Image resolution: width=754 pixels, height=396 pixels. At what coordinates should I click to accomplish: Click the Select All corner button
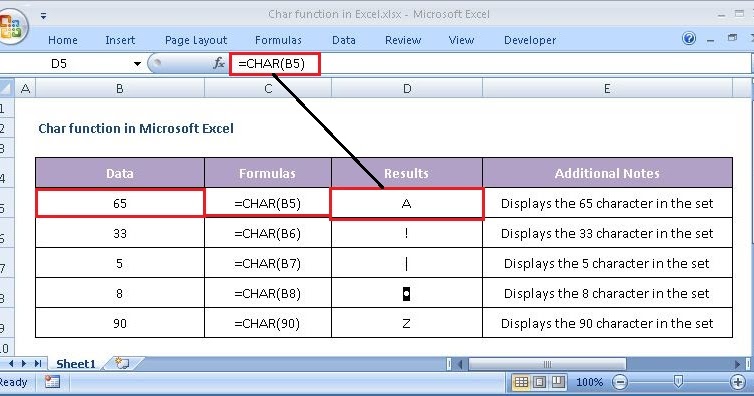7,88
